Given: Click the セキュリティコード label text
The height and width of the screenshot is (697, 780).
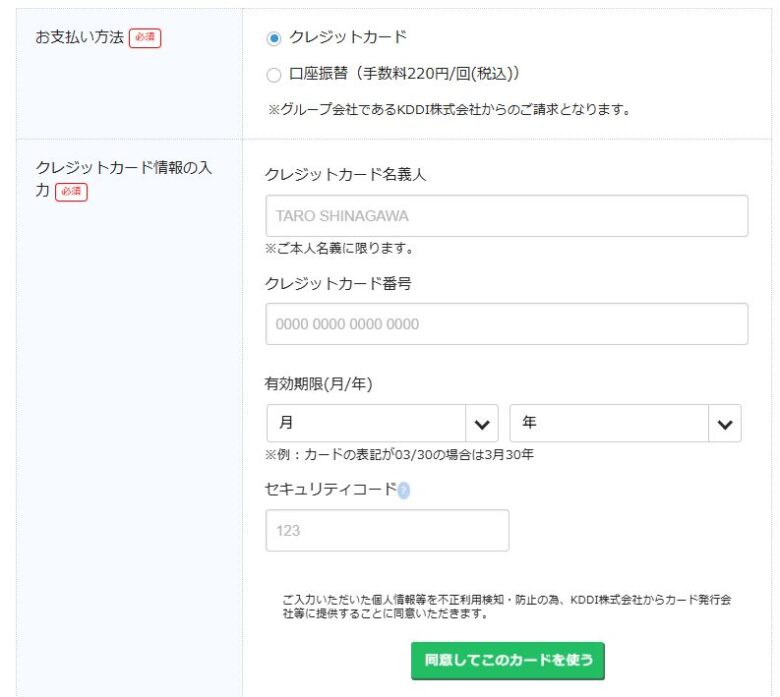Looking at the screenshot, I should (331, 490).
